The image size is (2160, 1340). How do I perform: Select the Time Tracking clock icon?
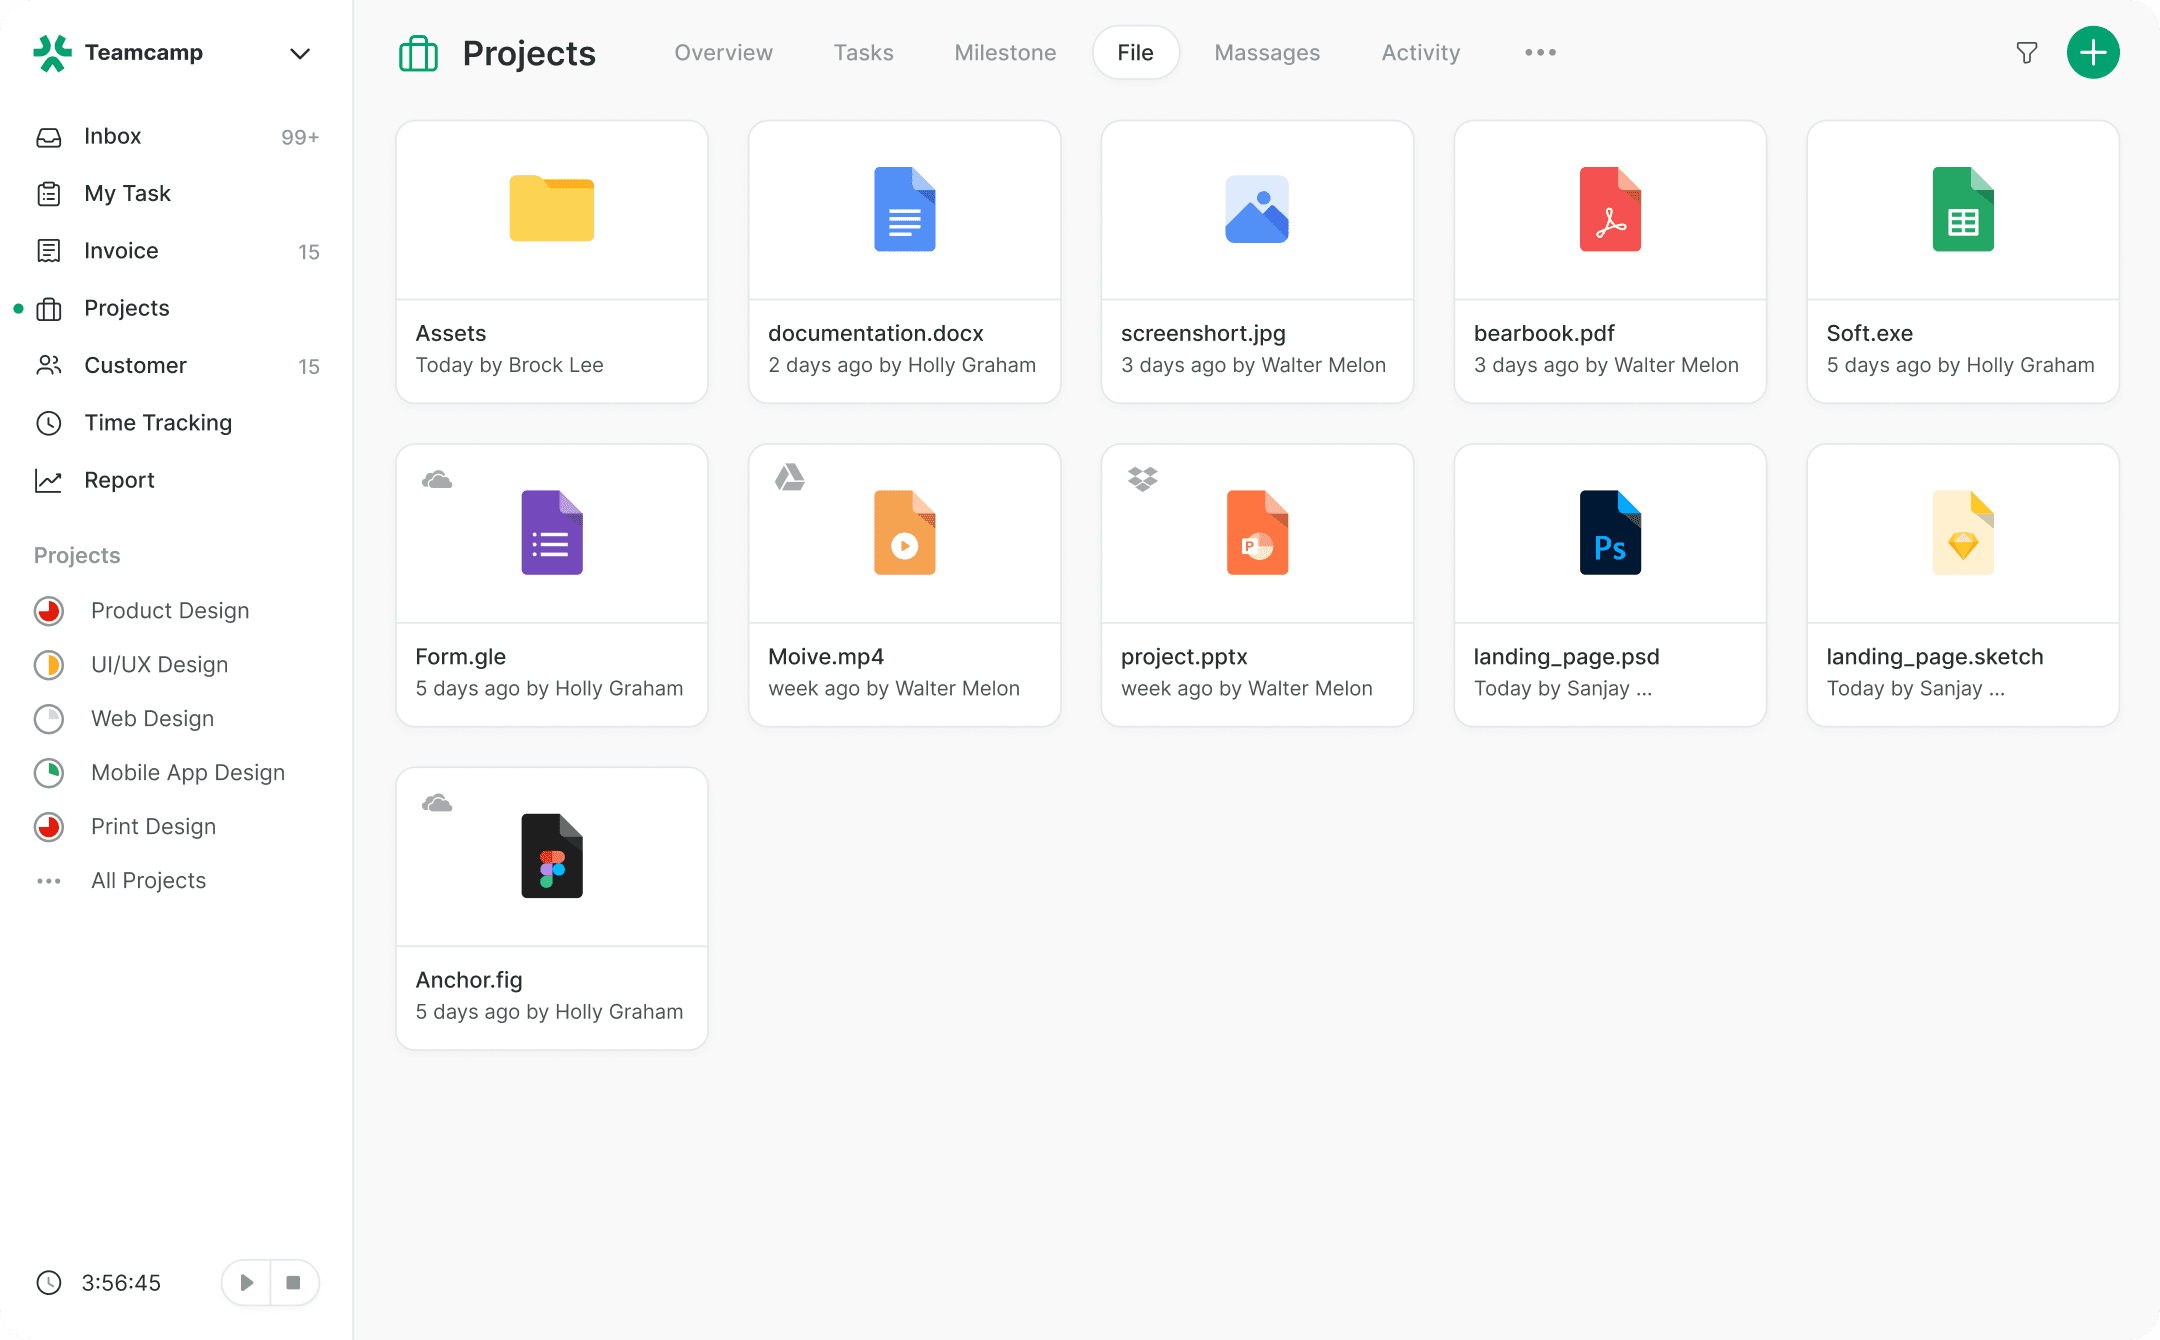pos(49,423)
